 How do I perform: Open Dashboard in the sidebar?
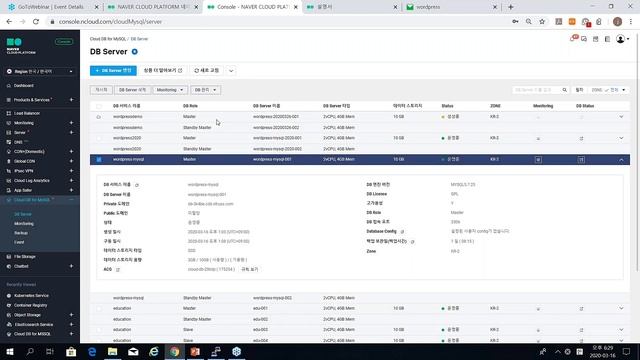[x=24, y=86]
